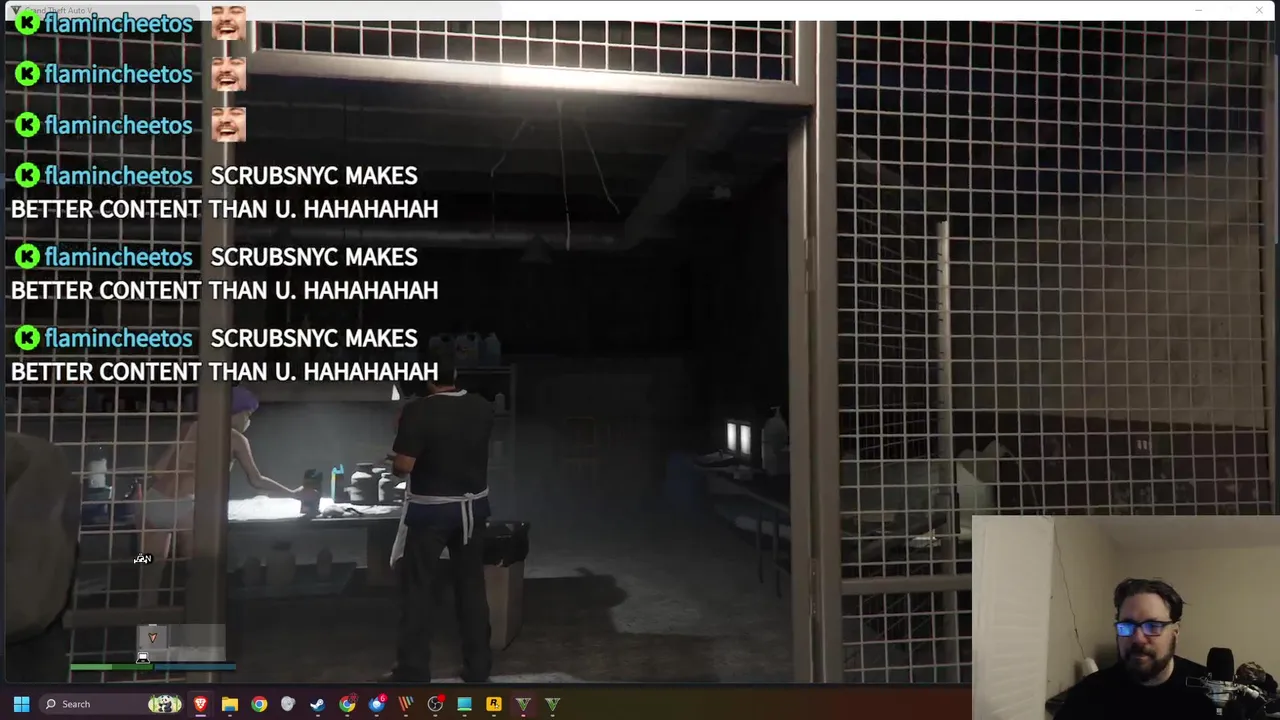Click the taskbar Search box
The width and height of the screenshot is (1280, 720).
pos(113,704)
